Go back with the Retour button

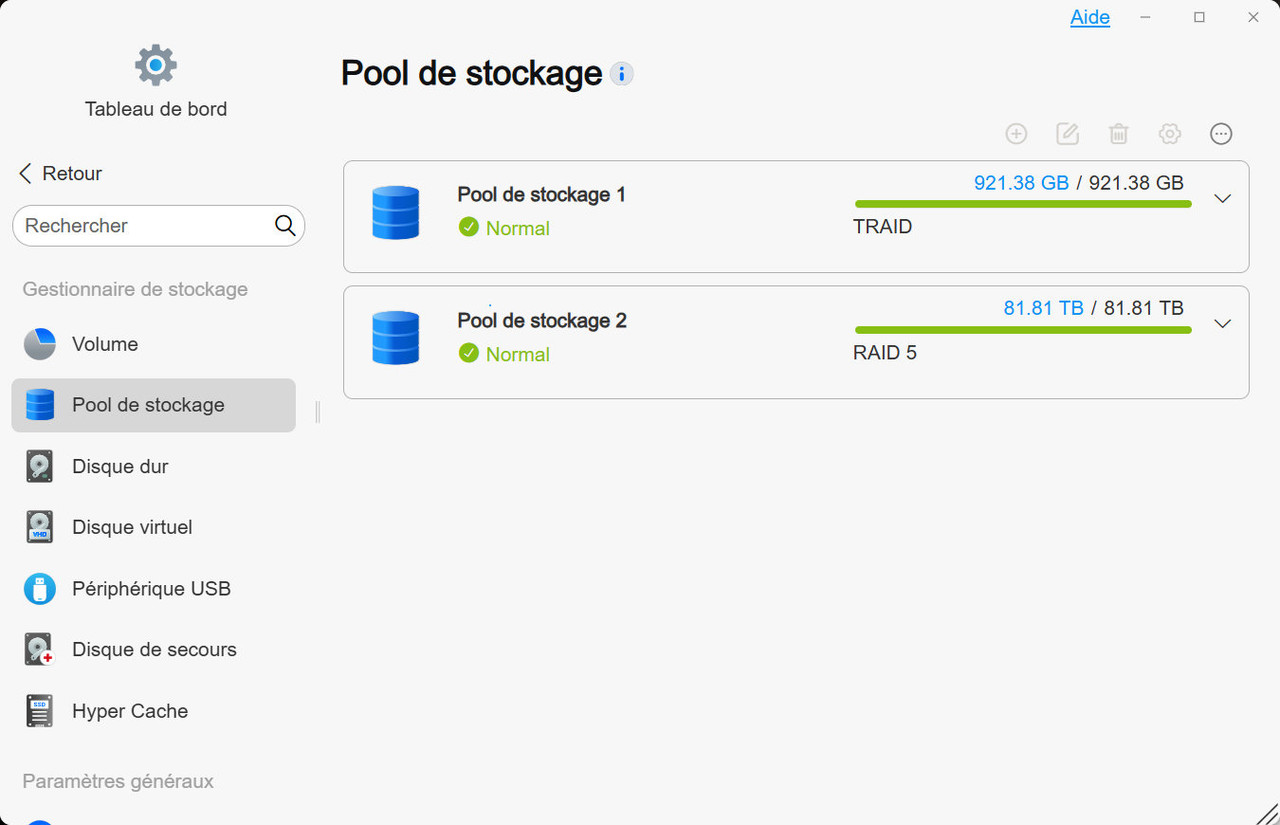click(60, 174)
